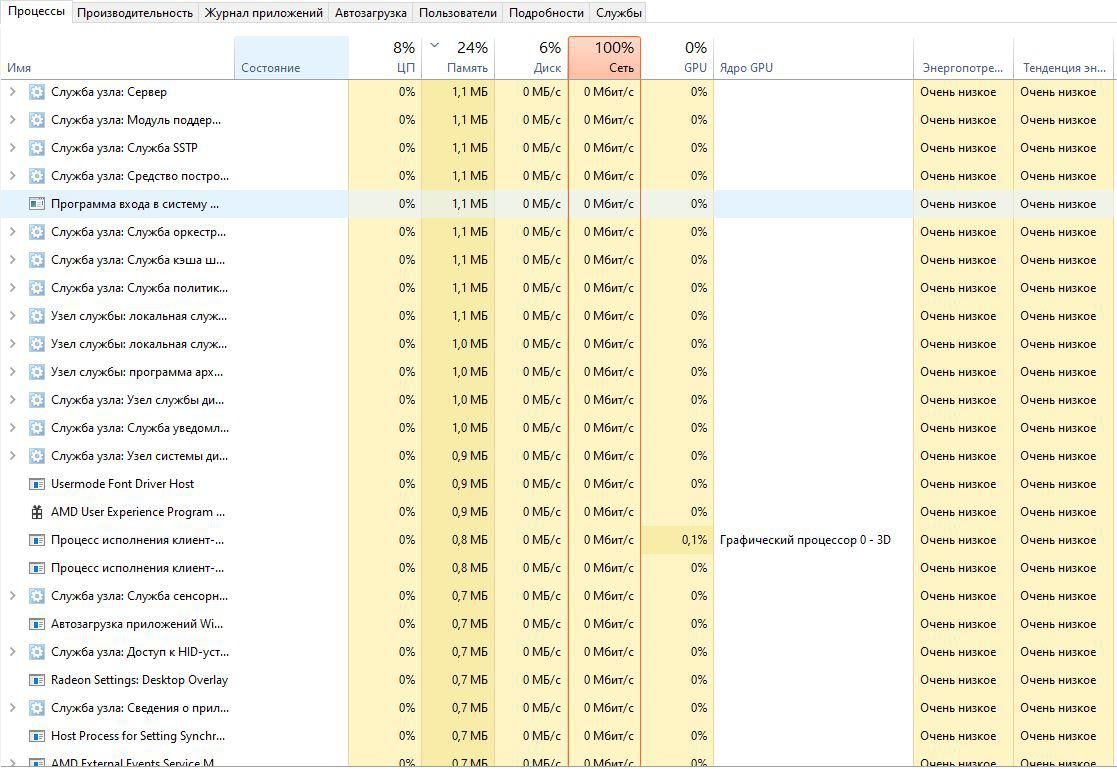Click the gear icon of Служба узла: Служба SSTP
This screenshot has width=1117, height=769.
tap(37, 148)
